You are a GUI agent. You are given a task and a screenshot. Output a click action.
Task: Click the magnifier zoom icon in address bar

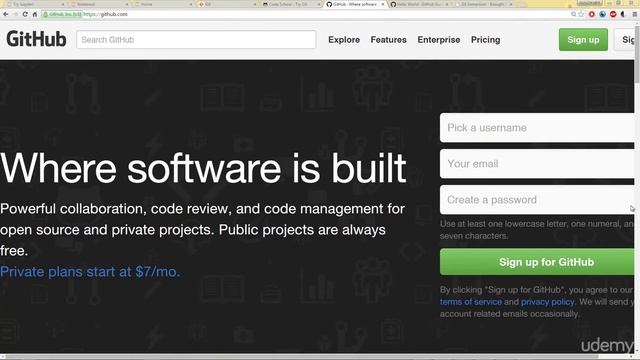573,14
